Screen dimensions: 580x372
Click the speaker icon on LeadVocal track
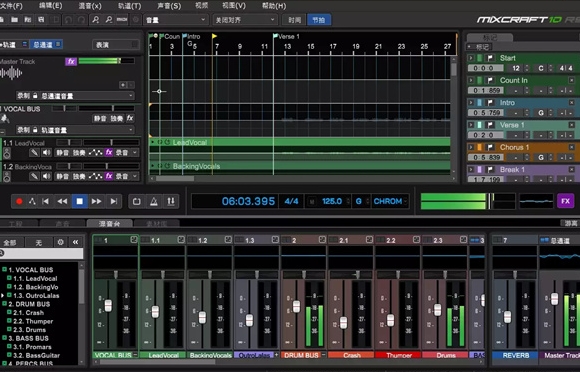[46, 152]
